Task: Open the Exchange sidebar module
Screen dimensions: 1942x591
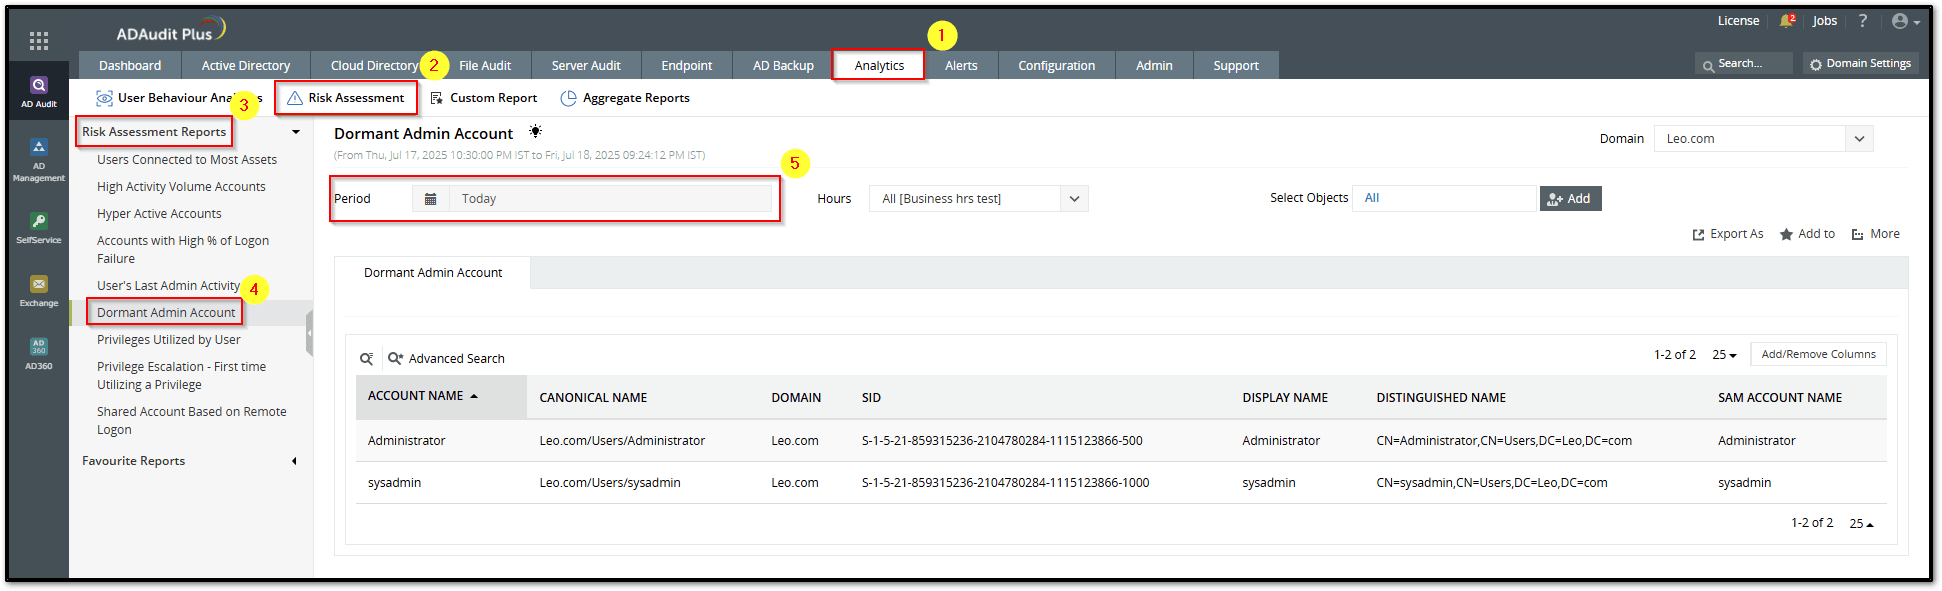Action: [39, 290]
